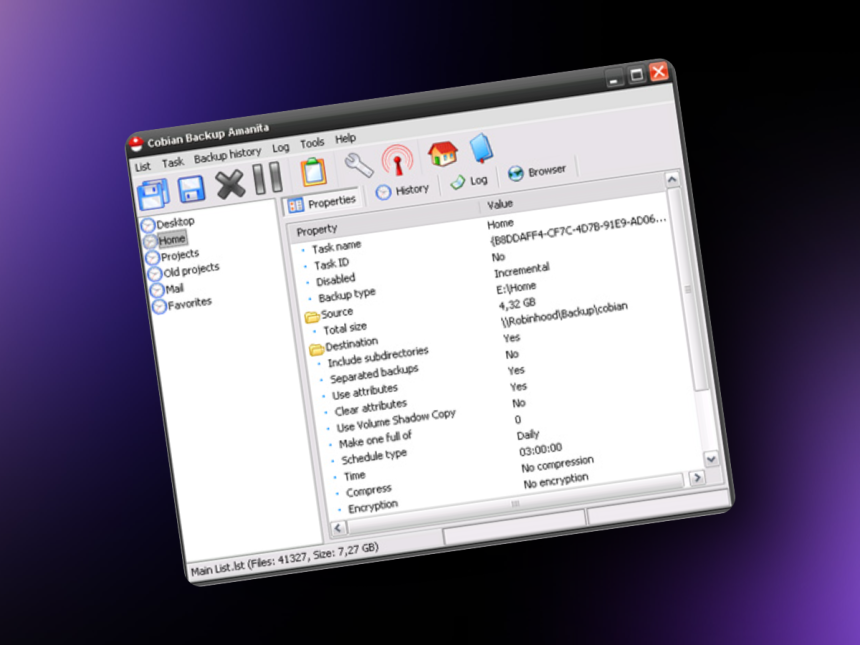Click the folder icon next to Source

click(x=312, y=316)
